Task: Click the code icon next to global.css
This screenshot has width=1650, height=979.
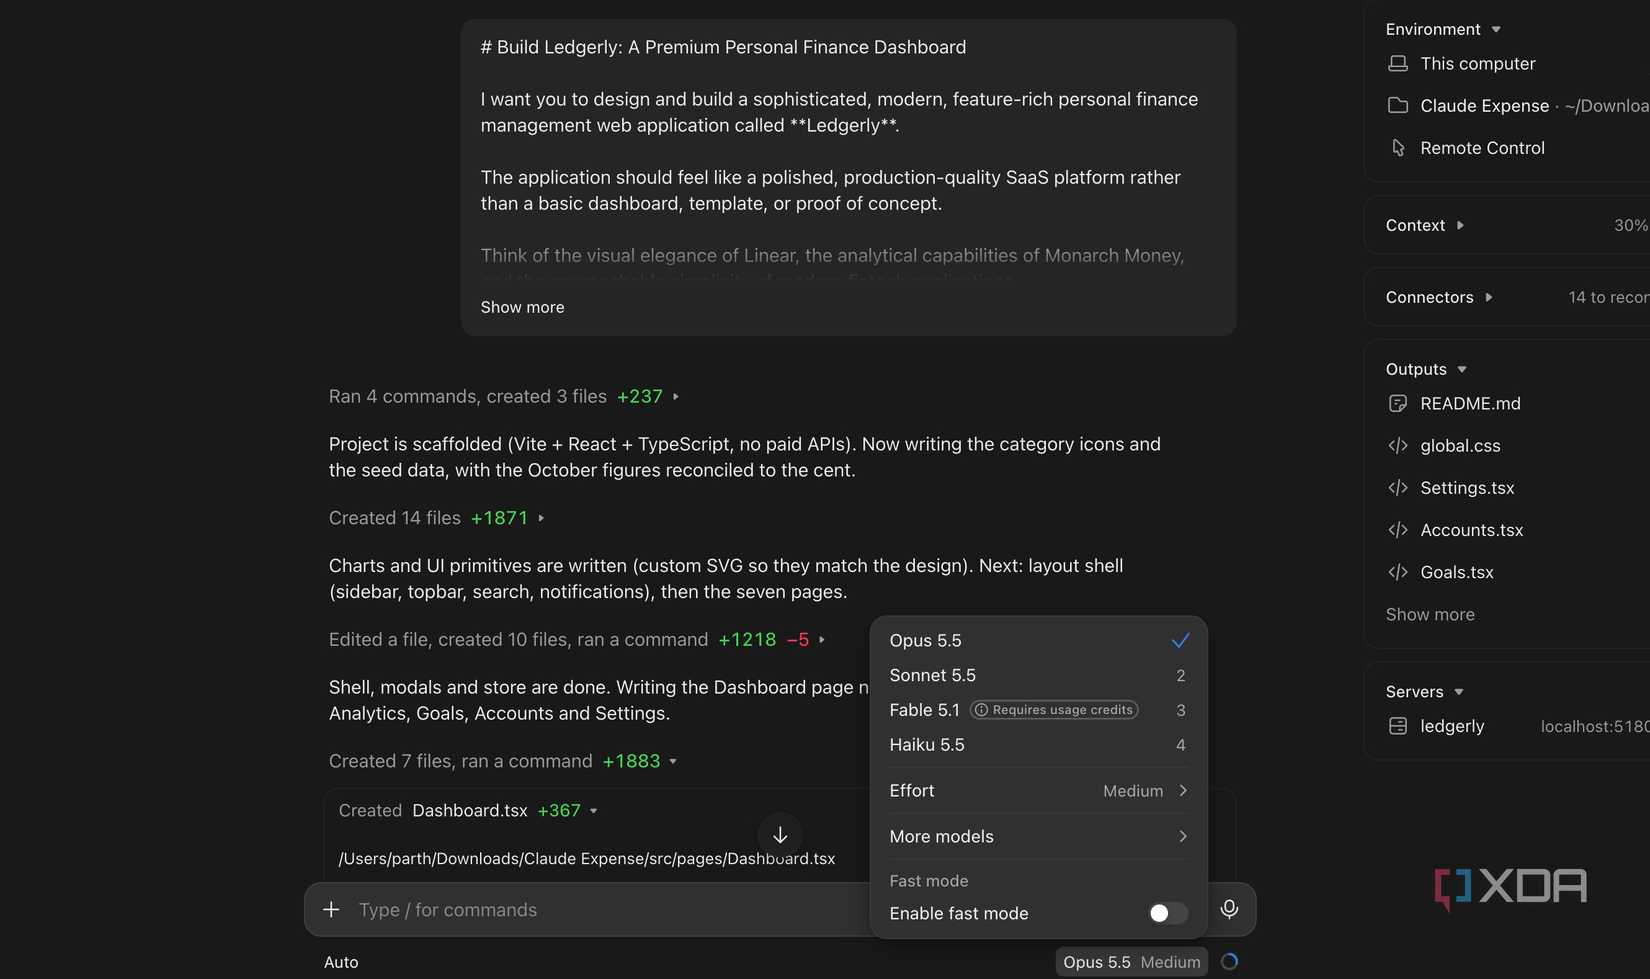Action: pos(1398,446)
